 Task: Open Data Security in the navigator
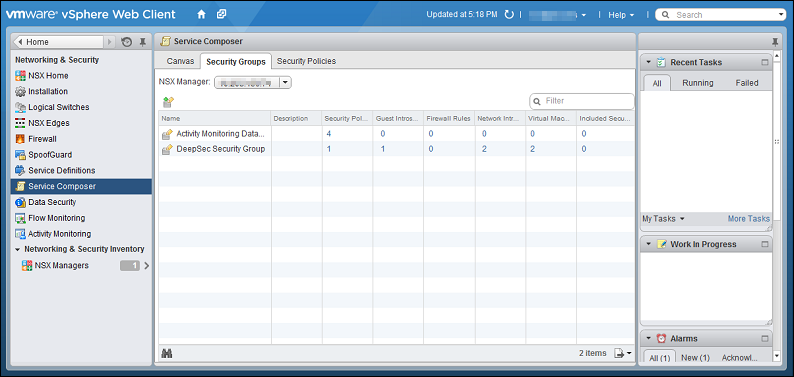coord(52,202)
